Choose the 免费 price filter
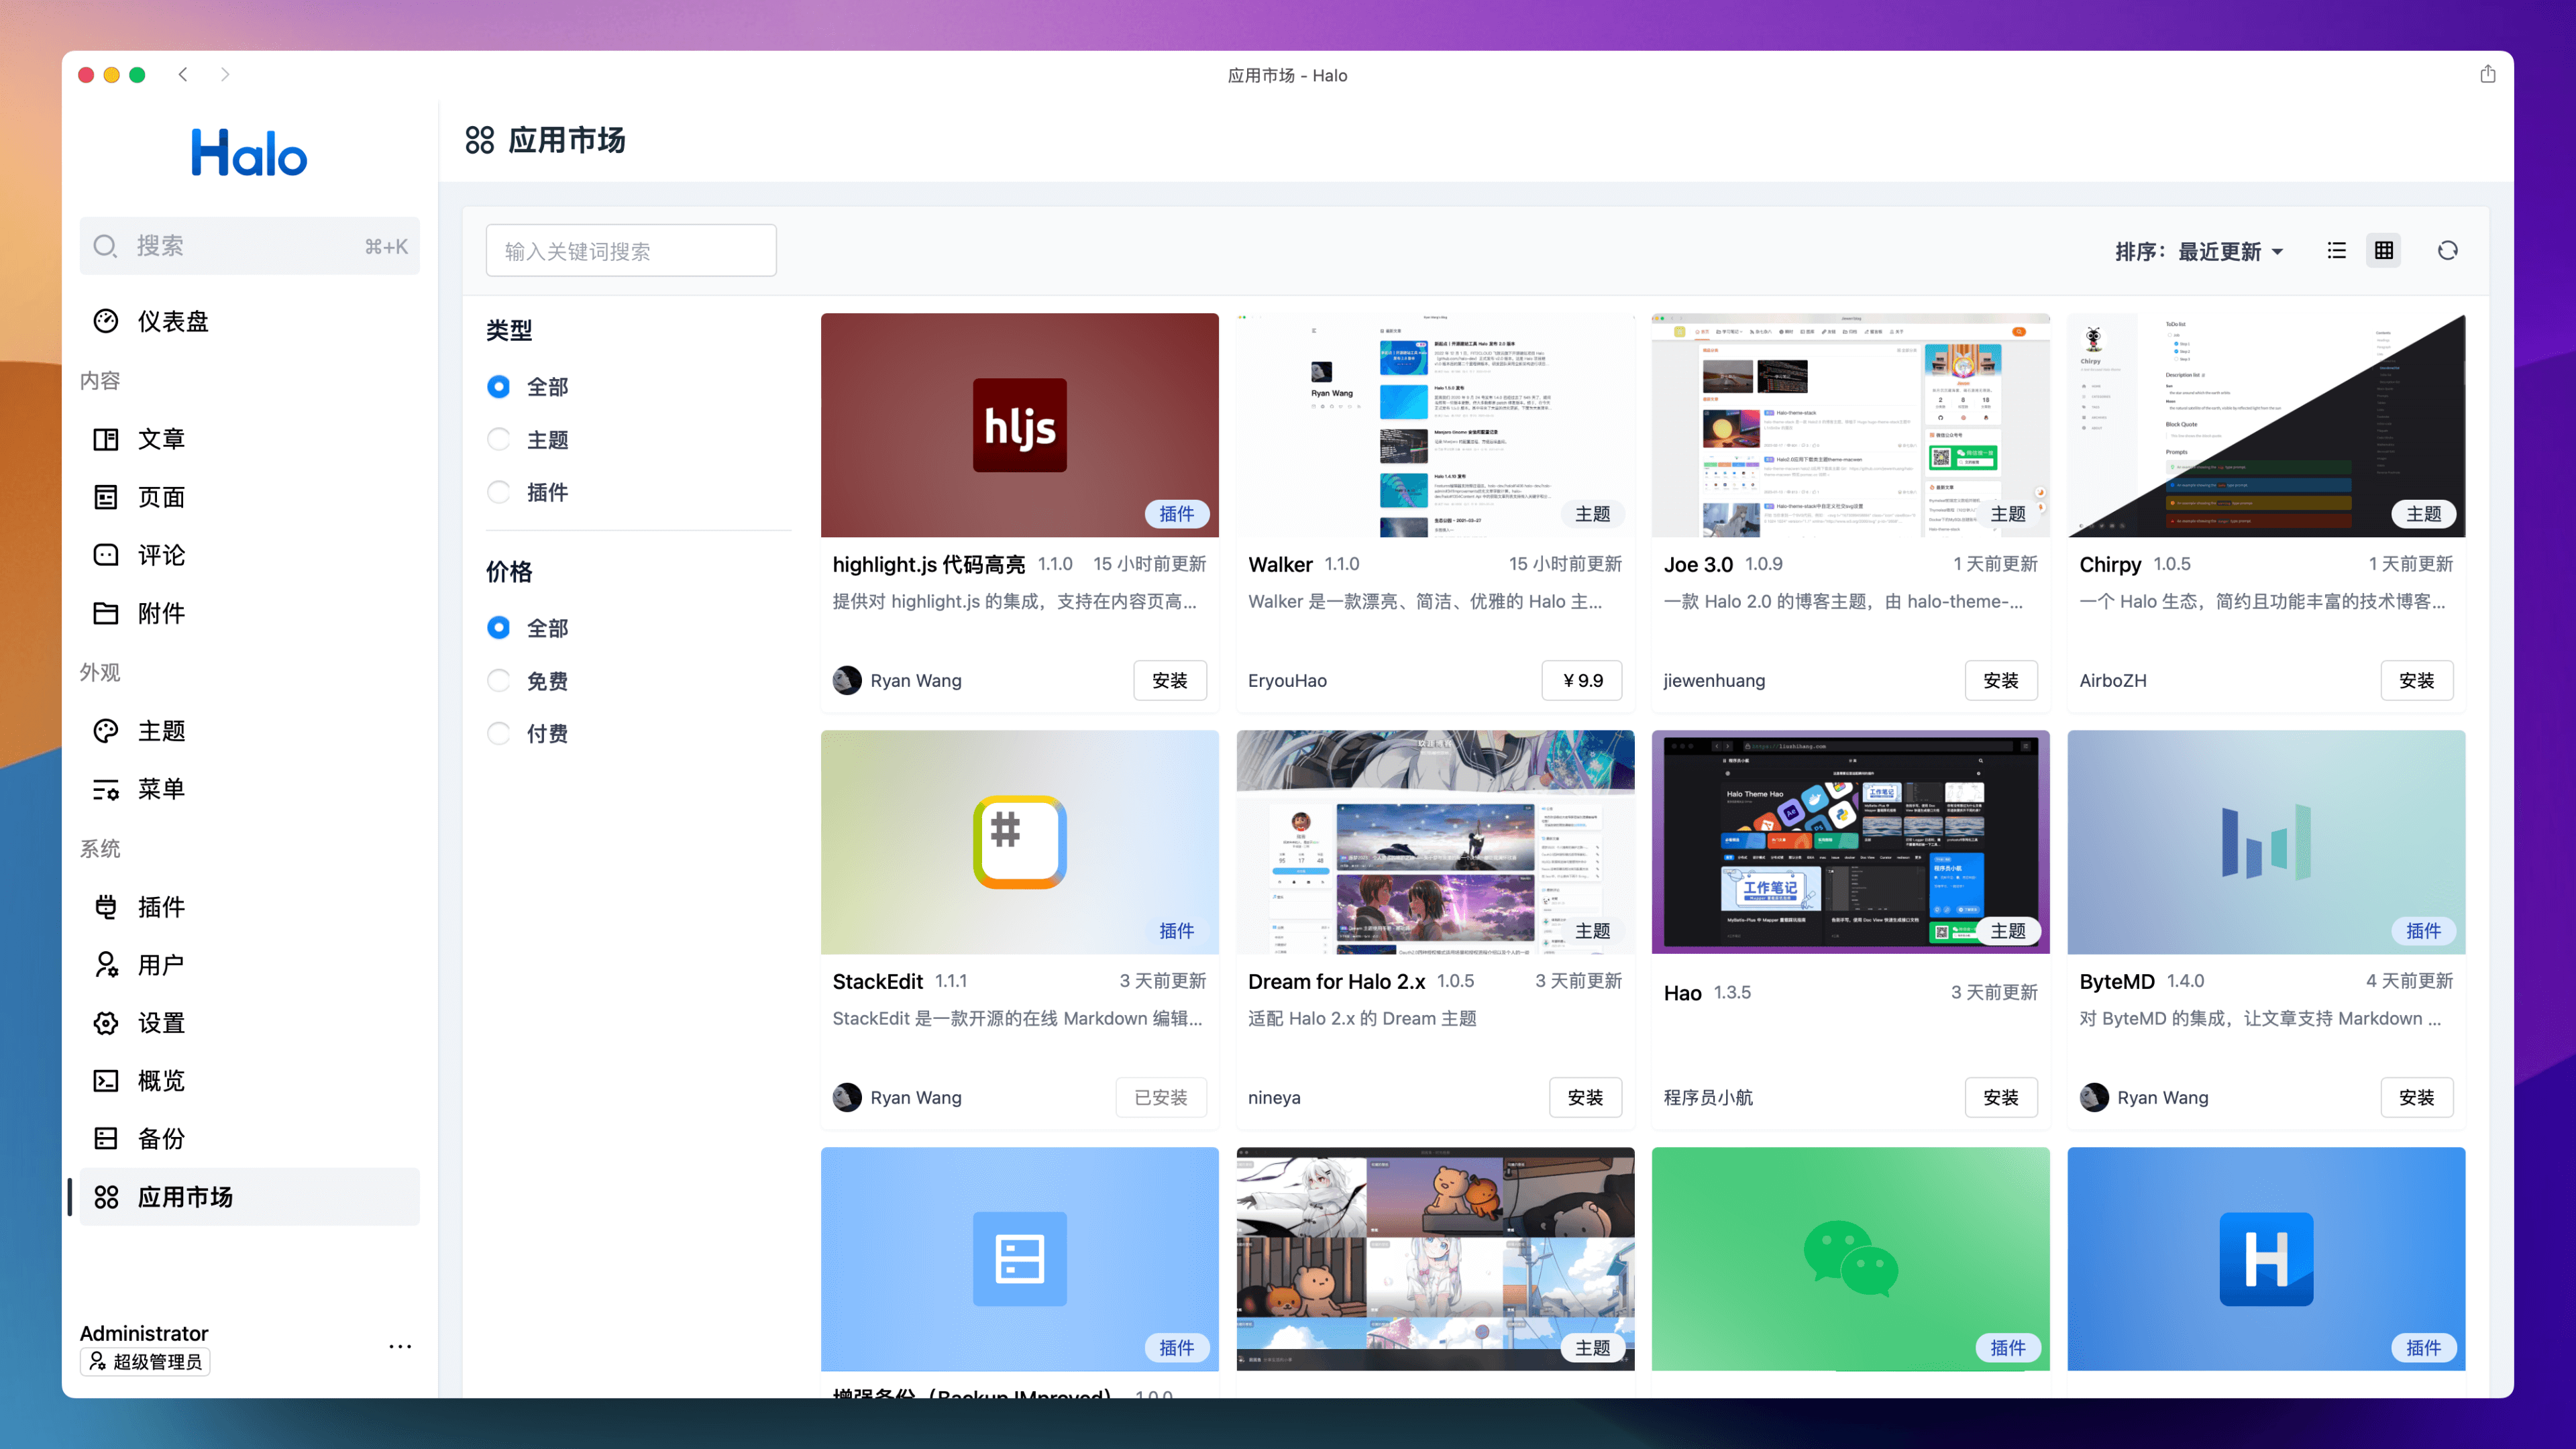Screen dimensions: 2576x1449 click(x=499, y=681)
